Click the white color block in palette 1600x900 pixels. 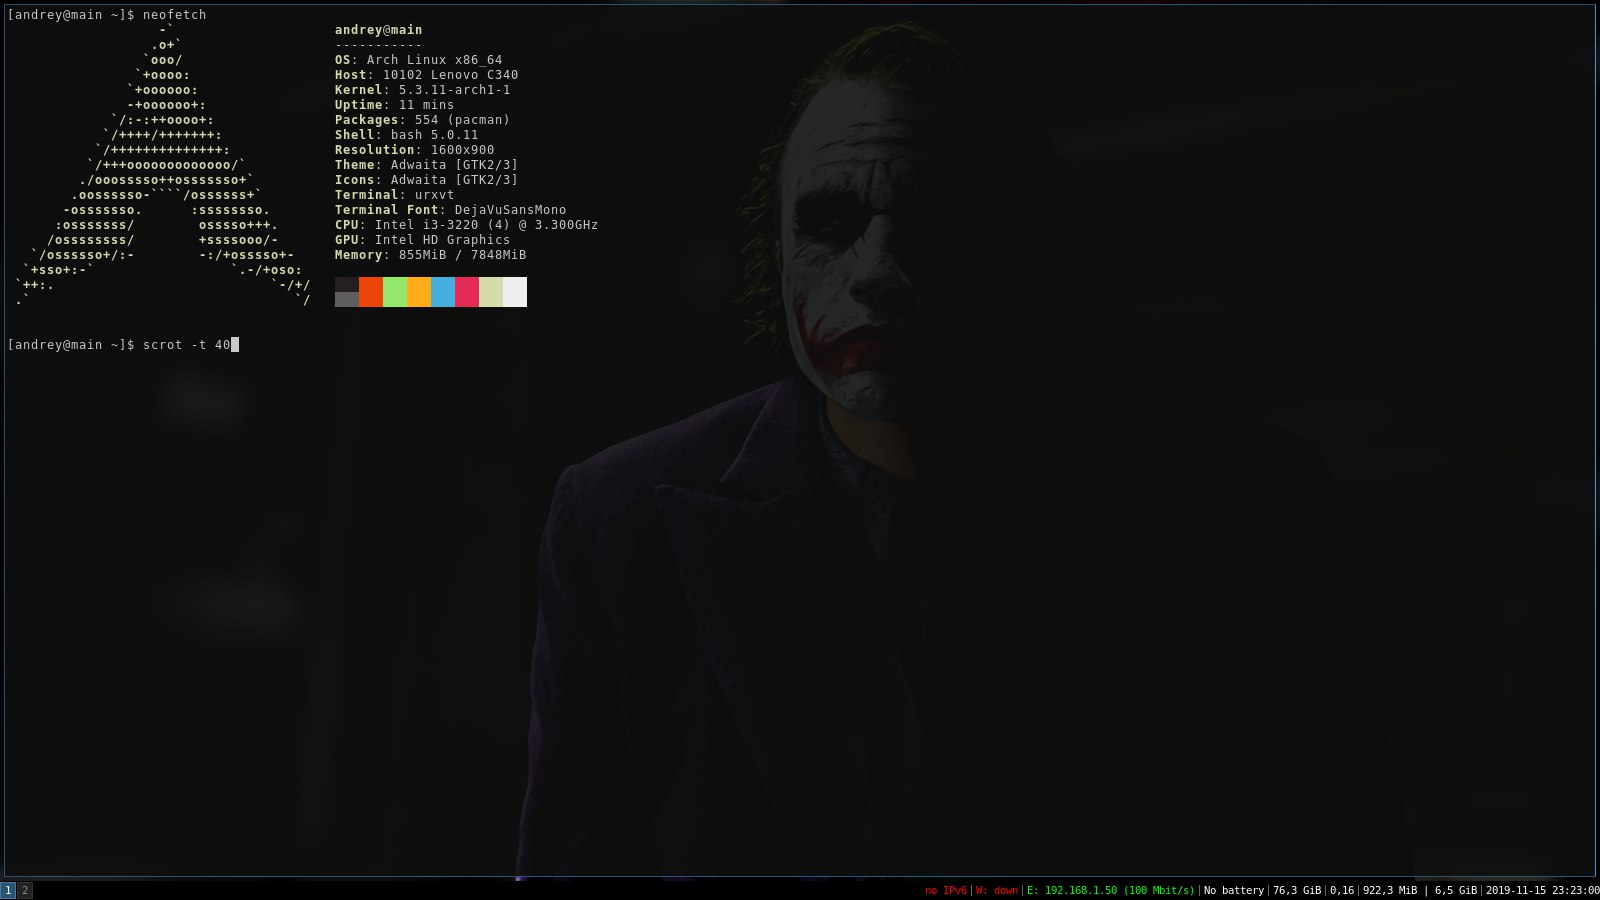point(515,292)
